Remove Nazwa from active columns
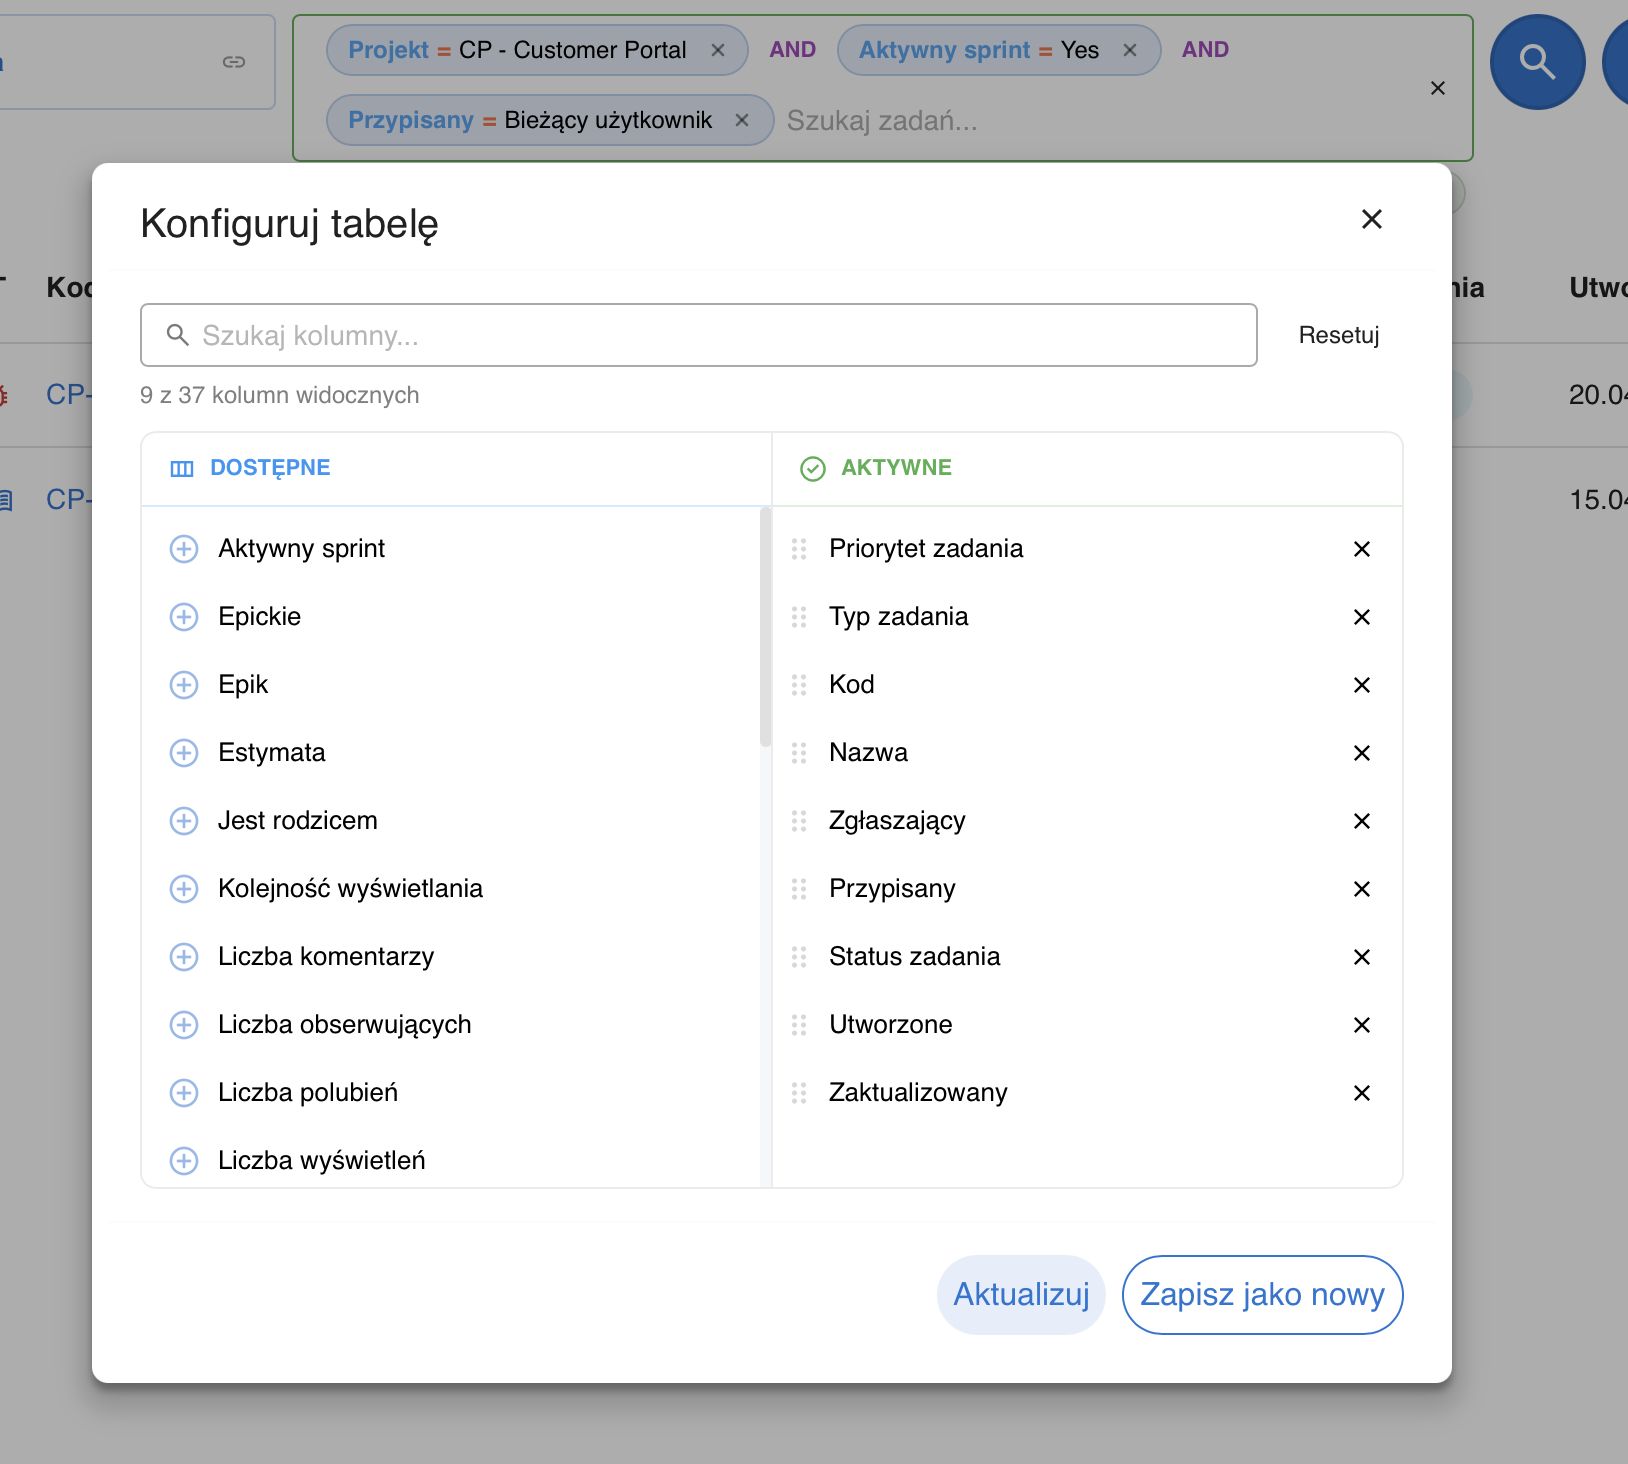 1362,753
